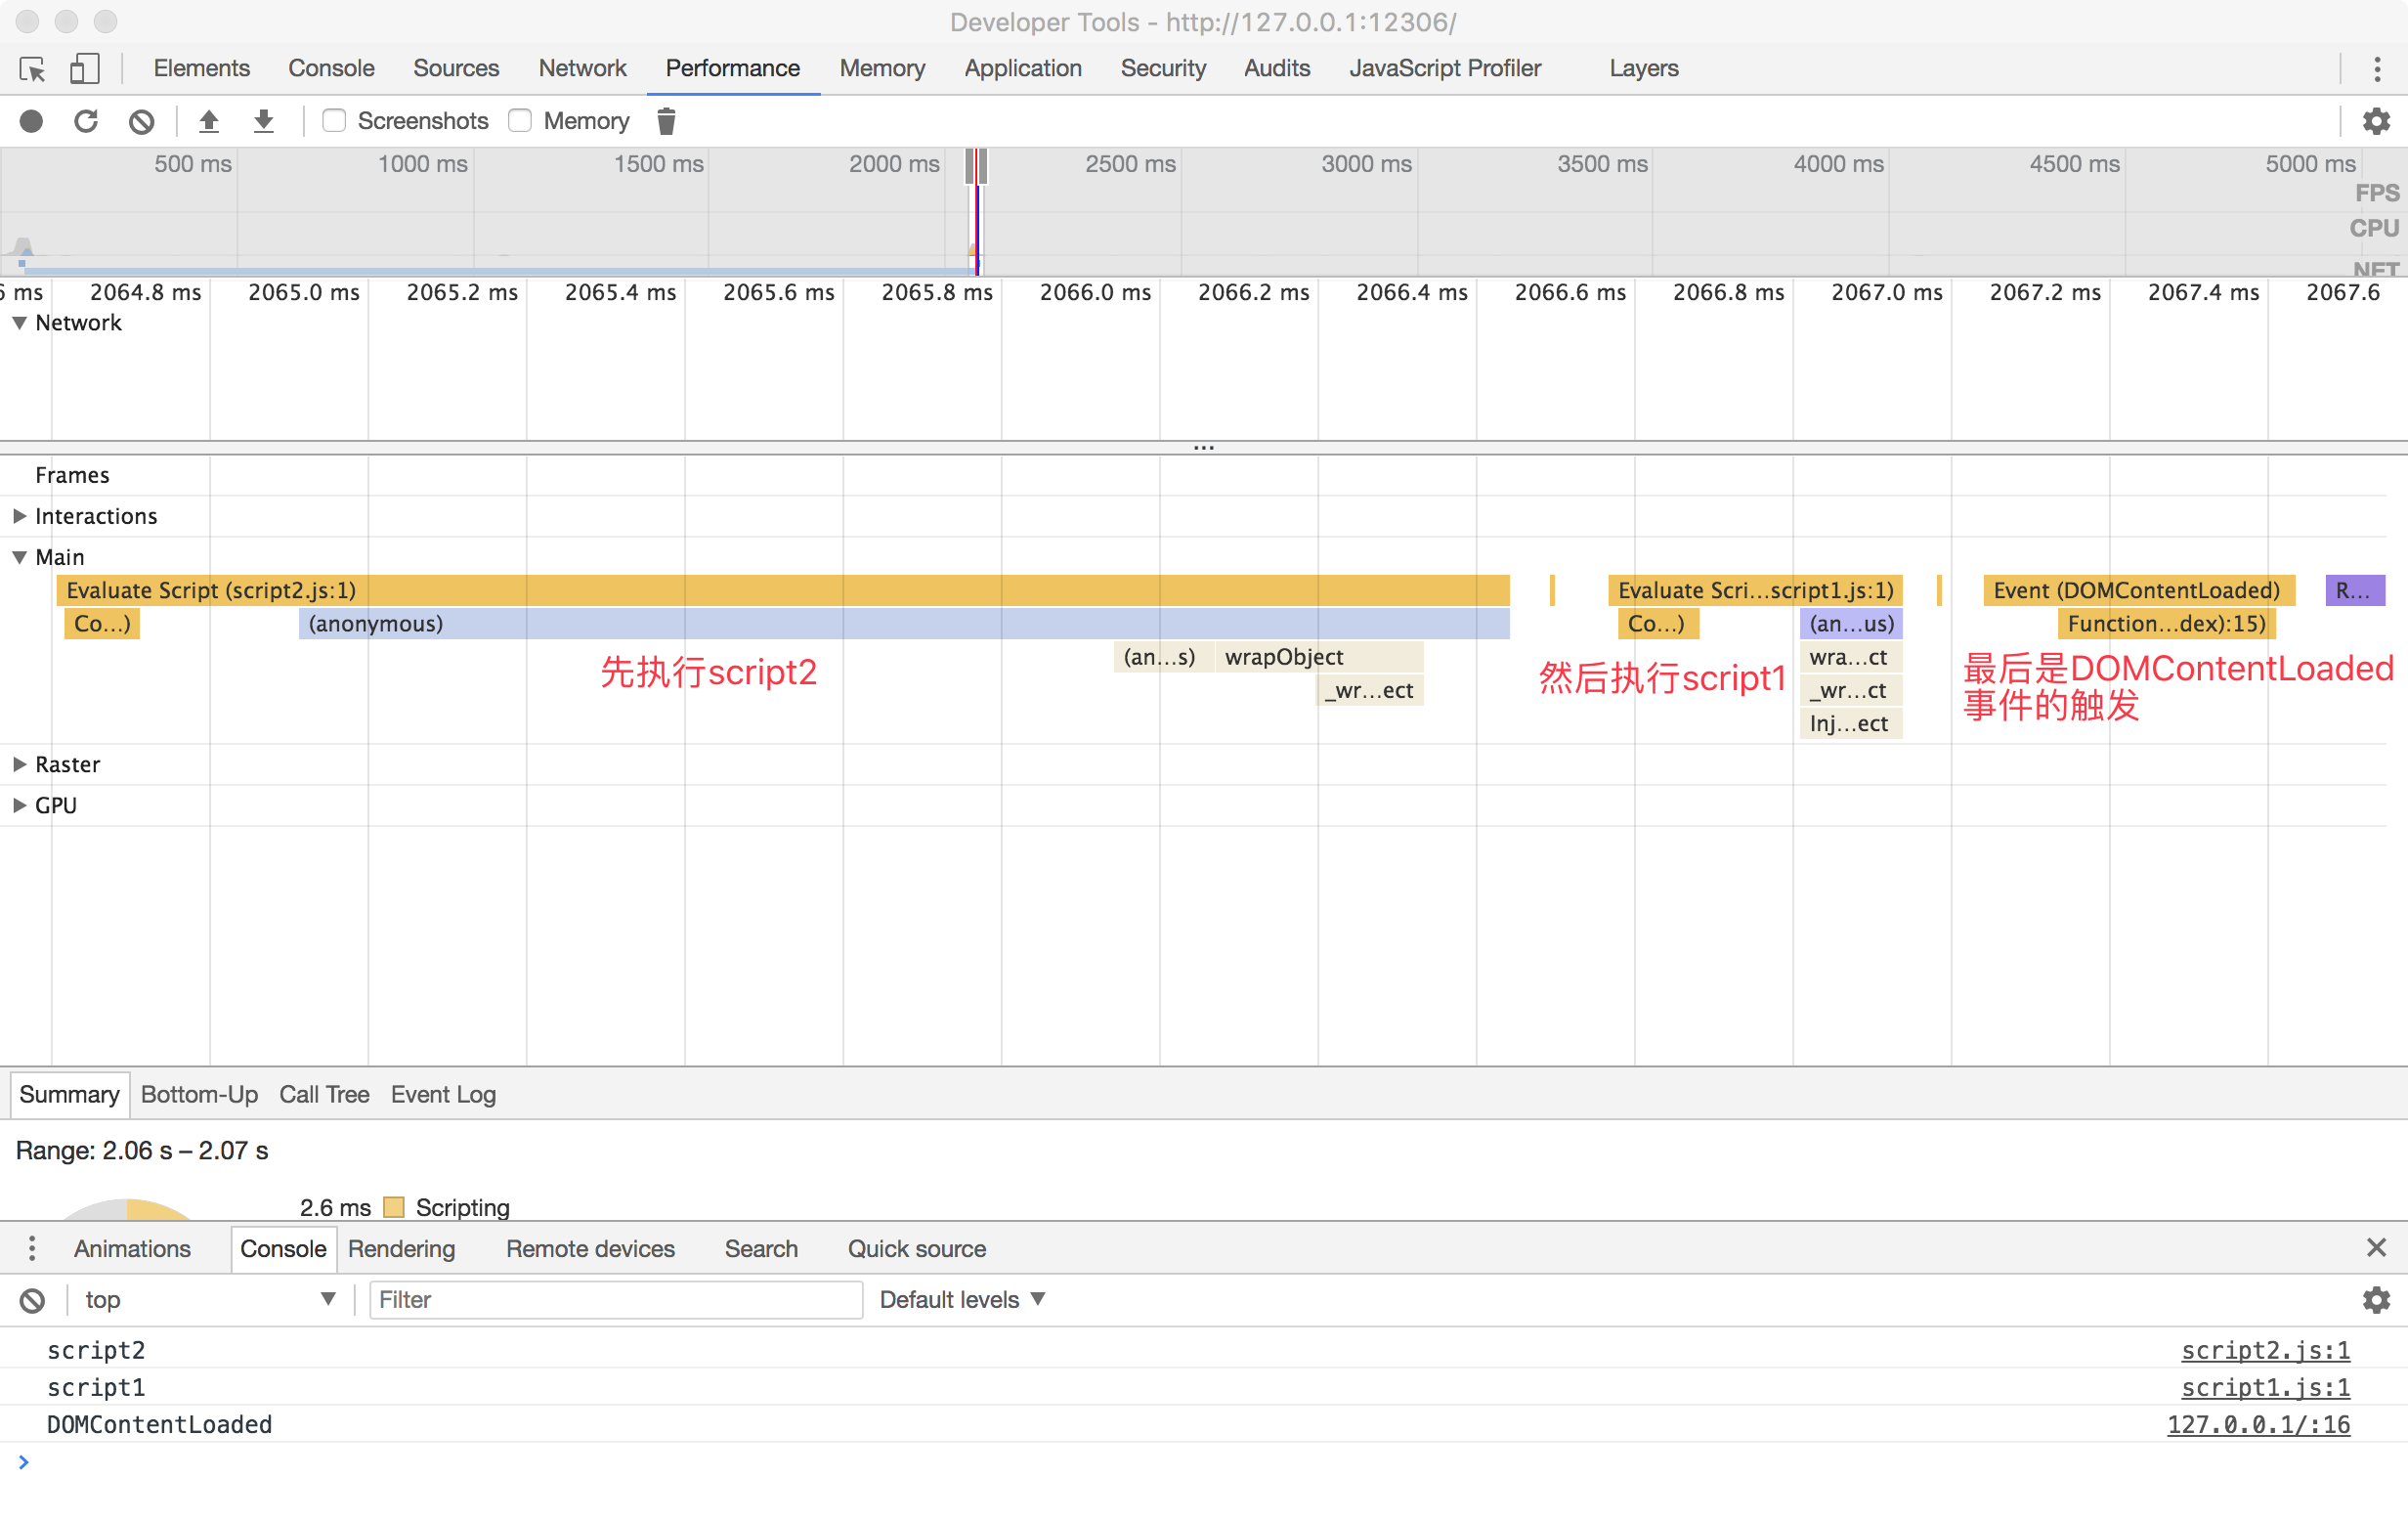The image size is (2408, 1521).
Task: Collapse the Main thread track
Action: pos(19,557)
